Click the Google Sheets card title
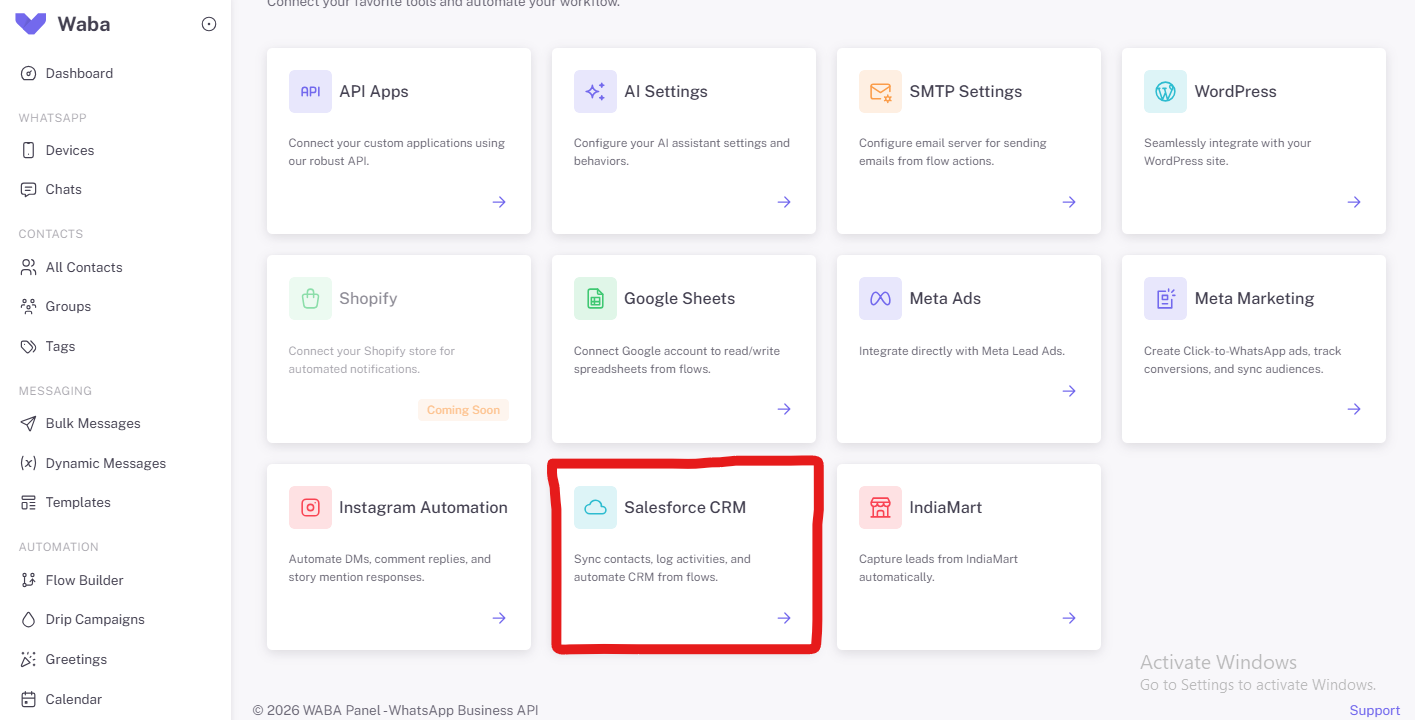The image size is (1415, 720). point(679,298)
